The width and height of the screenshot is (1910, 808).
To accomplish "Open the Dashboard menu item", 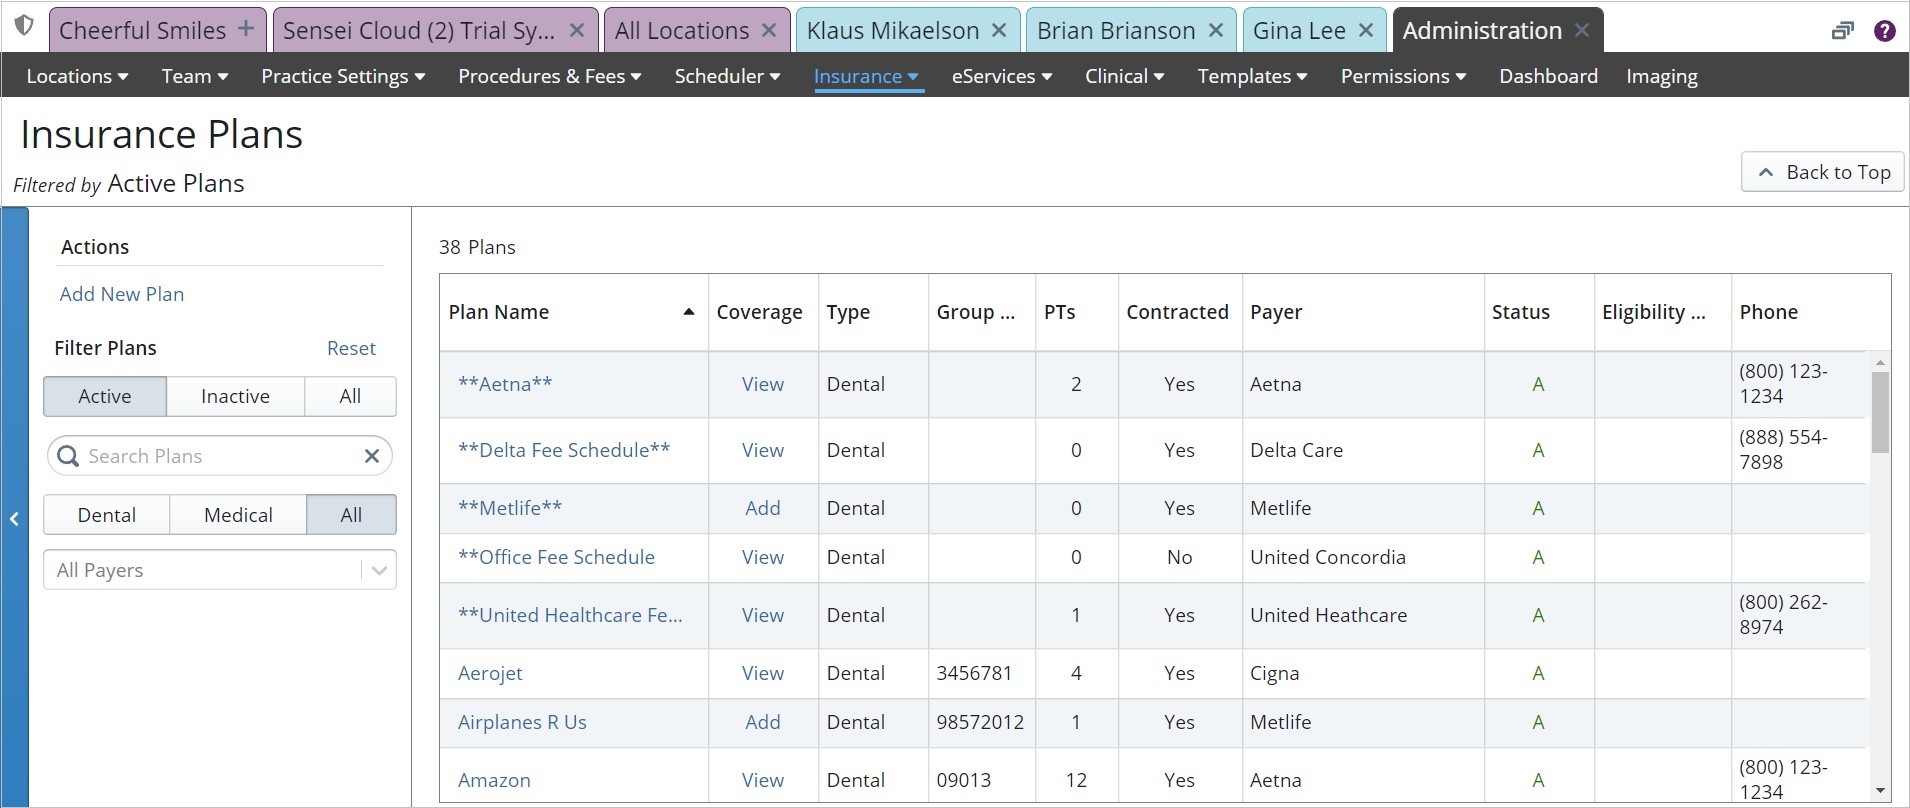I will [x=1547, y=76].
